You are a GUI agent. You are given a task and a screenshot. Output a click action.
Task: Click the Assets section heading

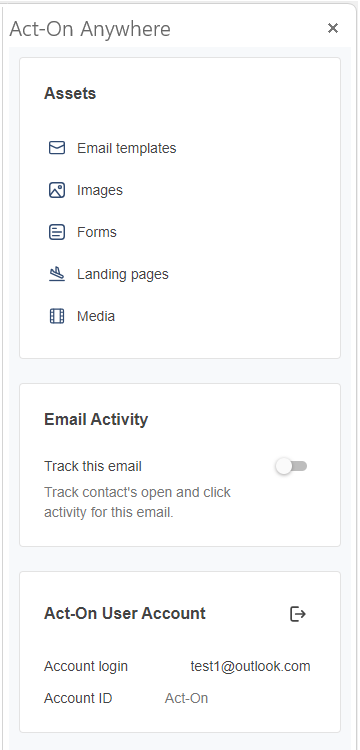70,93
